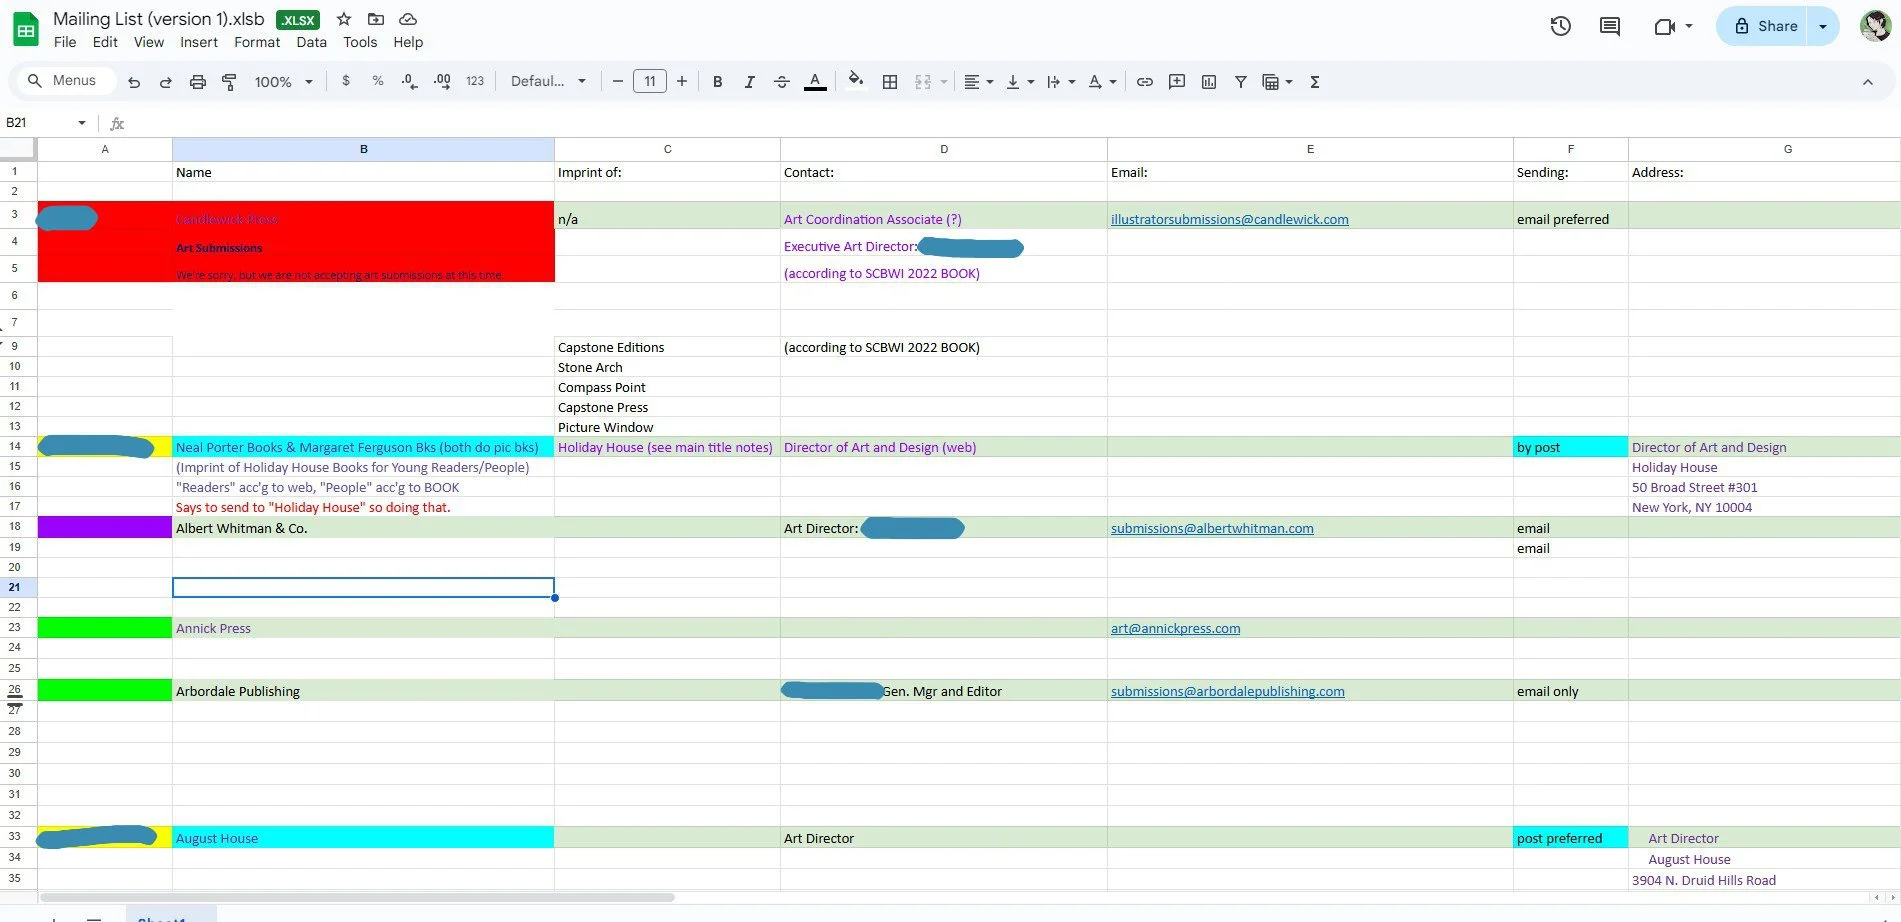
Task: Open the Help menu
Action: (x=408, y=42)
